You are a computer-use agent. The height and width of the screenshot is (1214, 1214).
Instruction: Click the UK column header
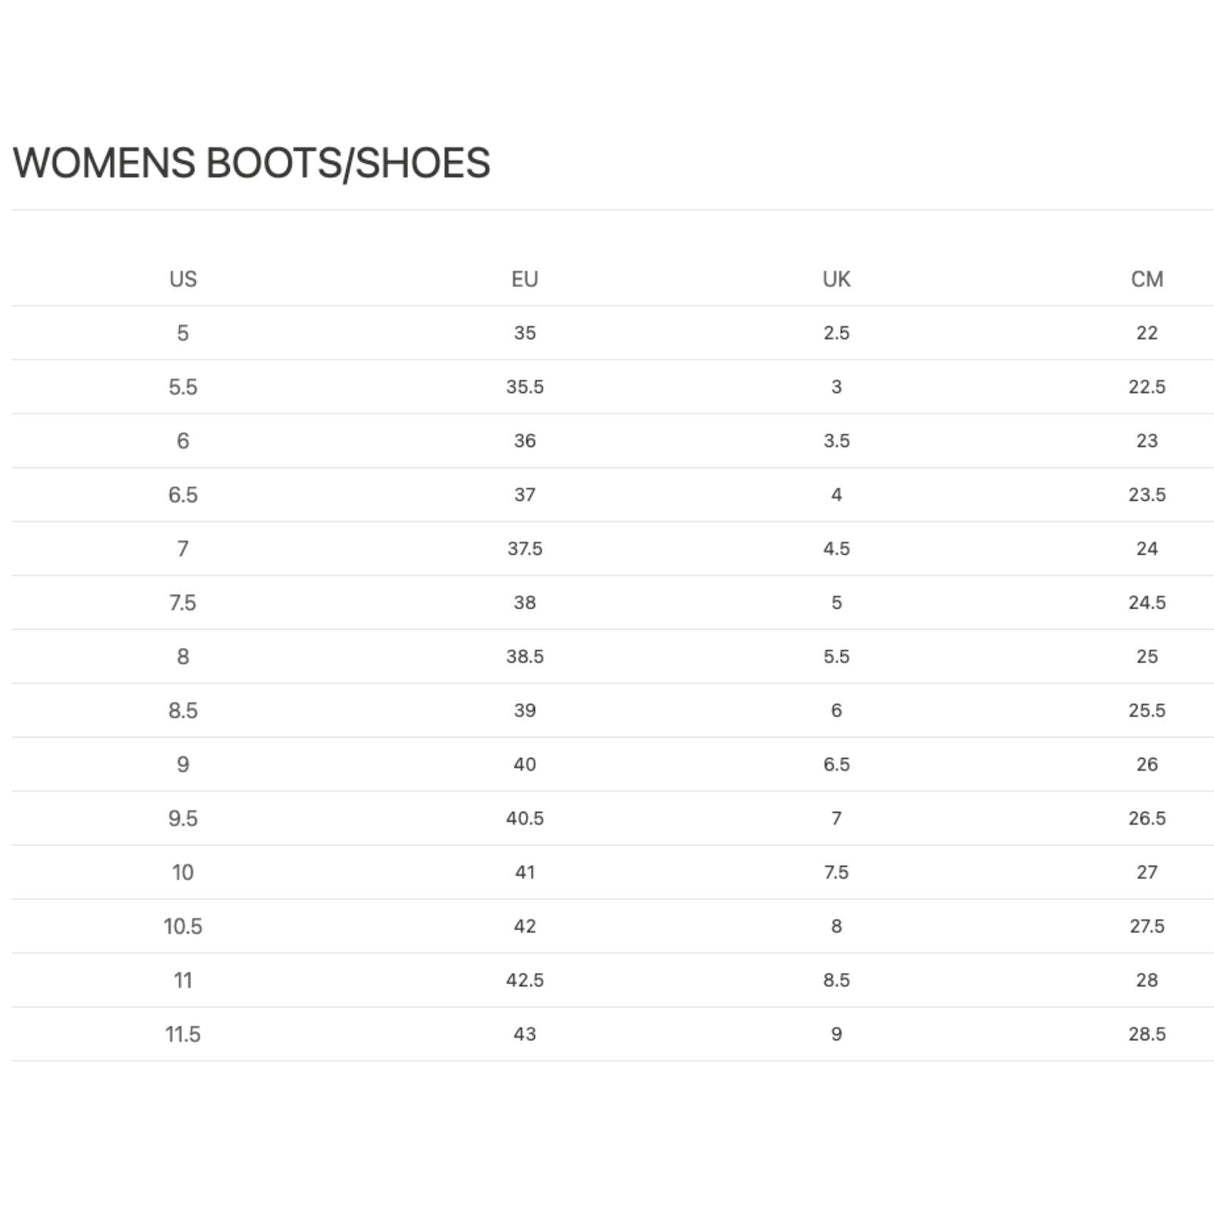click(x=836, y=279)
